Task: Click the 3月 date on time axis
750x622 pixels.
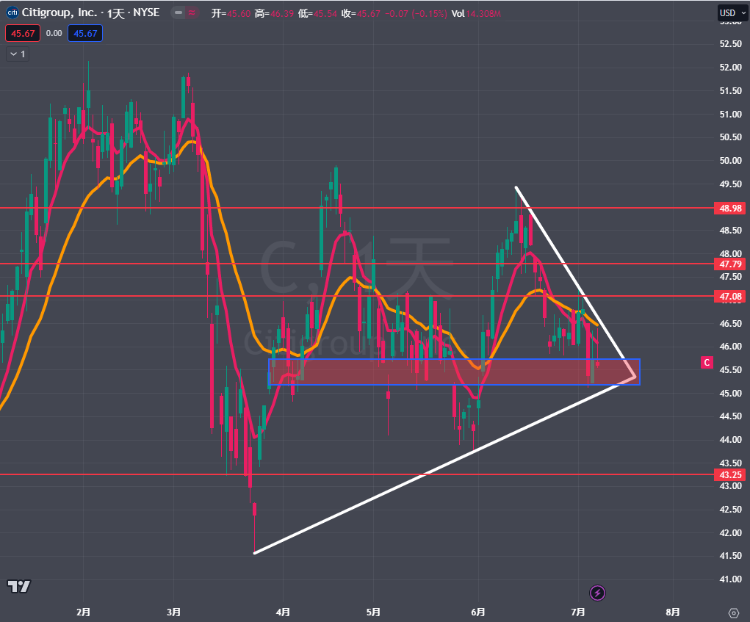Action: (x=174, y=611)
